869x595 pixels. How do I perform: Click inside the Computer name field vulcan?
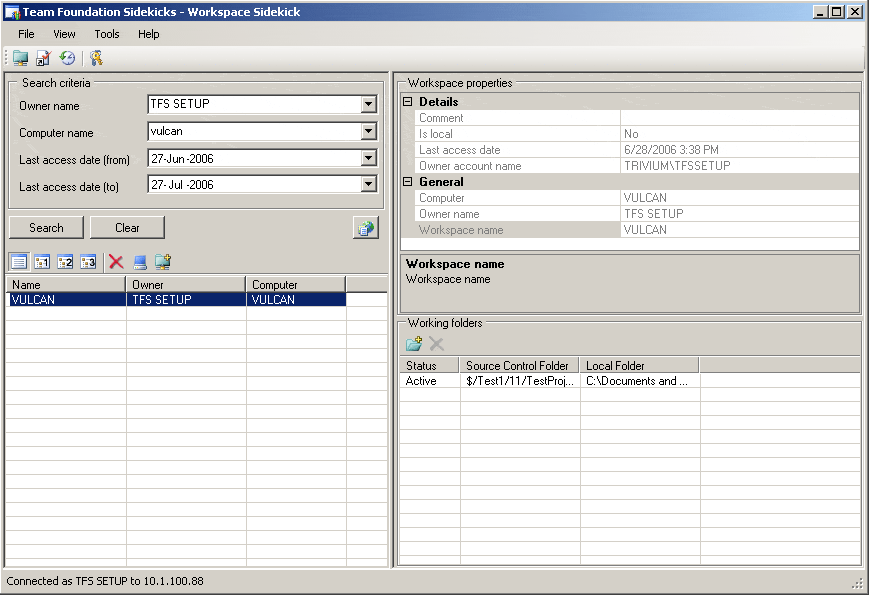255,131
